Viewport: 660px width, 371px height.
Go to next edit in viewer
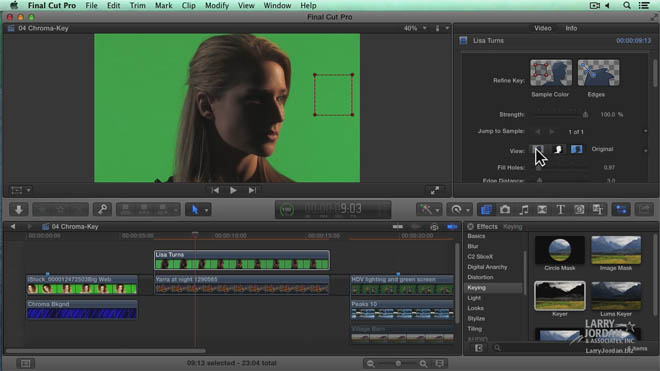[252, 190]
